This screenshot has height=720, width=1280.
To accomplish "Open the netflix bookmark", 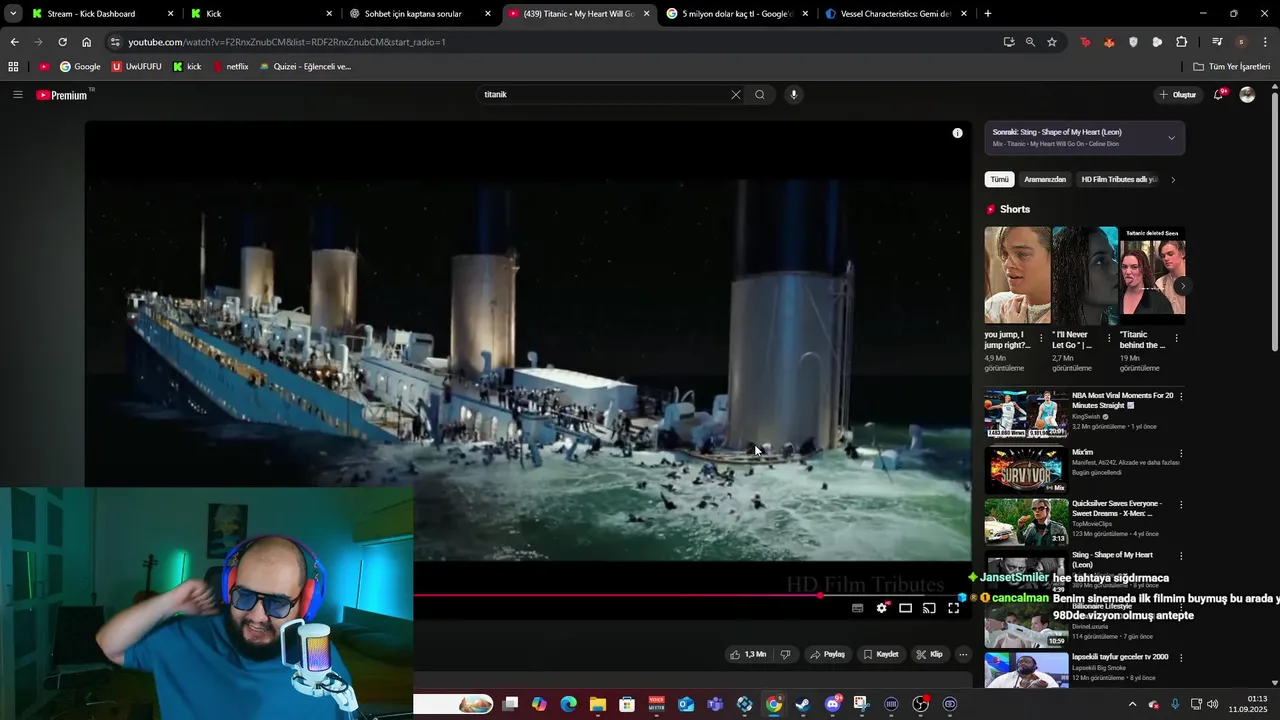I will [230, 67].
